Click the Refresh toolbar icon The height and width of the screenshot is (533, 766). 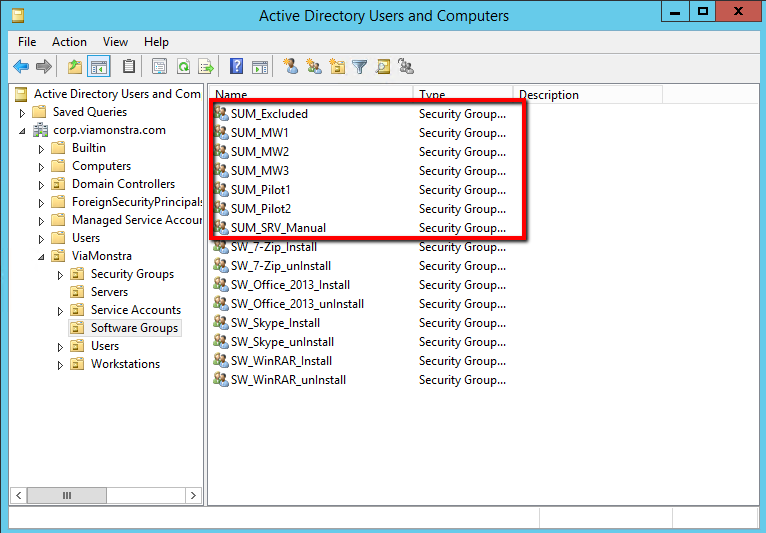pos(183,67)
